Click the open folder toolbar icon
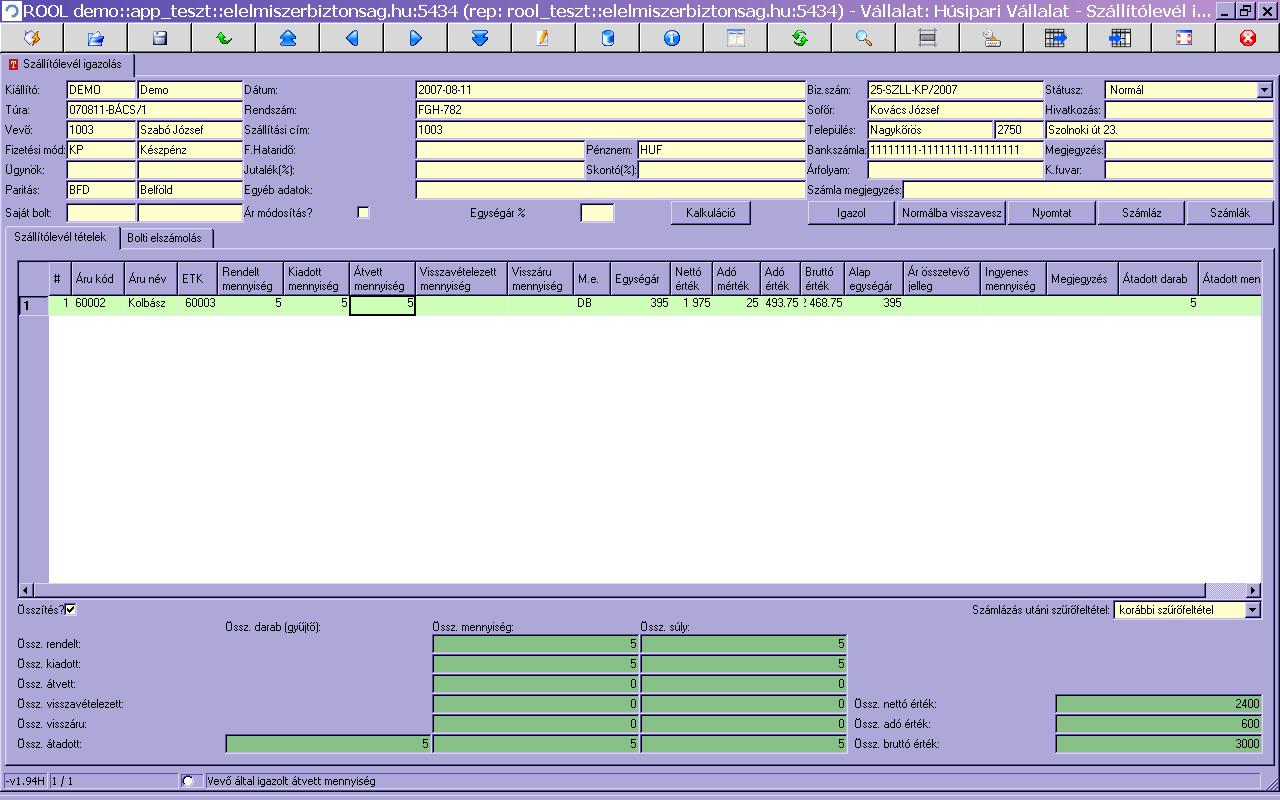The width and height of the screenshot is (1280, 800). 96,38
